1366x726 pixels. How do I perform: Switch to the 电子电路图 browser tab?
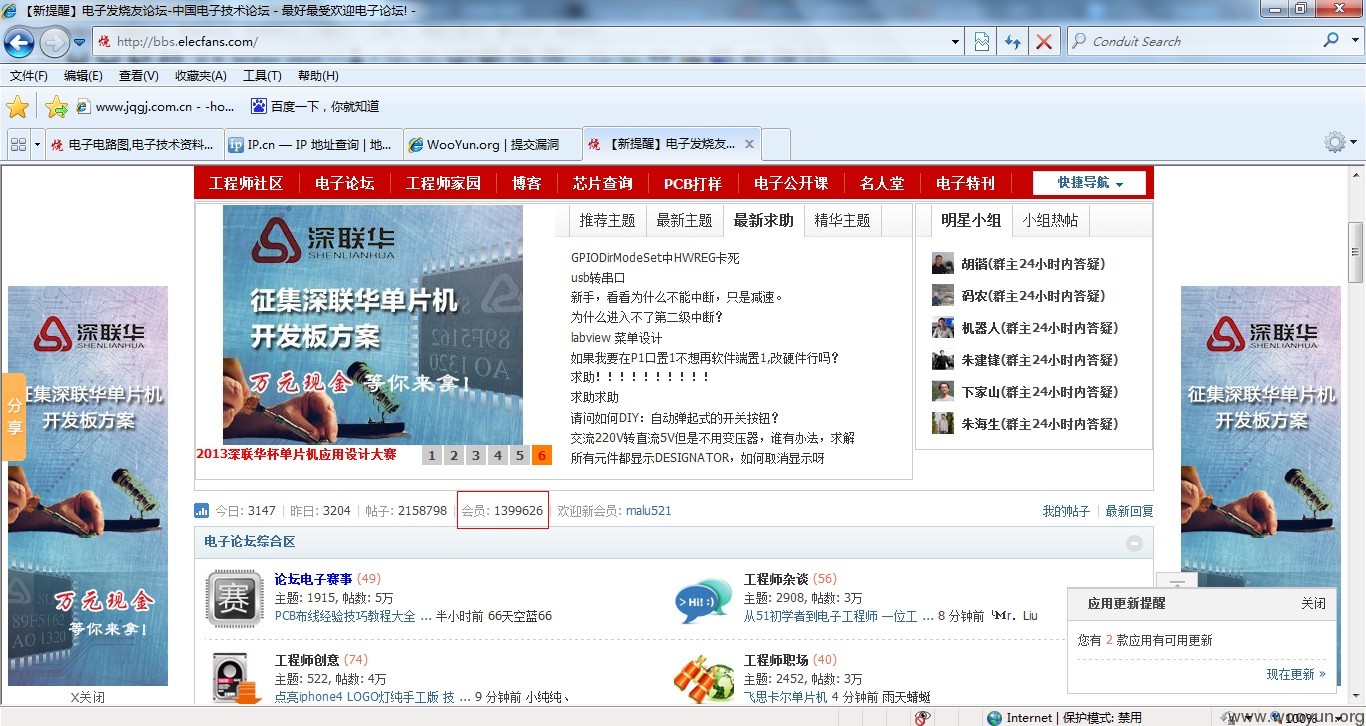(x=134, y=144)
